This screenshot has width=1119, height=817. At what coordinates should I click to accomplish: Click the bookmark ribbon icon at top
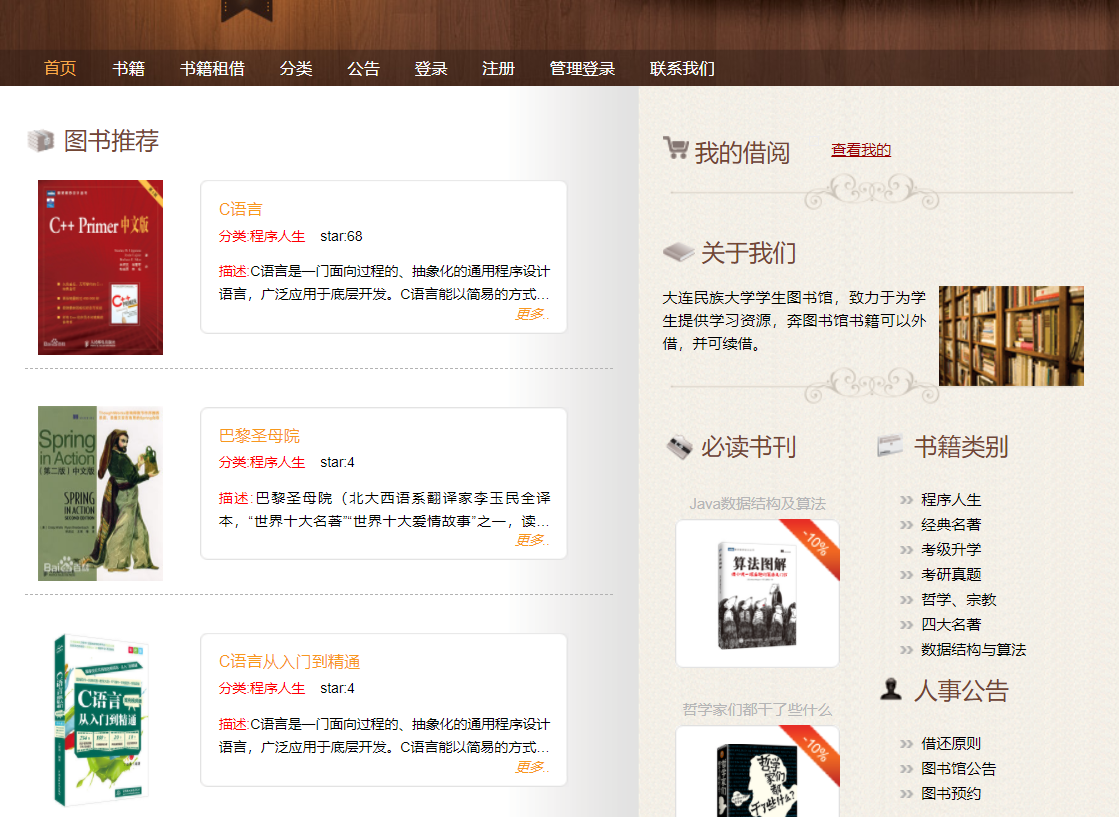pyautogui.click(x=247, y=10)
